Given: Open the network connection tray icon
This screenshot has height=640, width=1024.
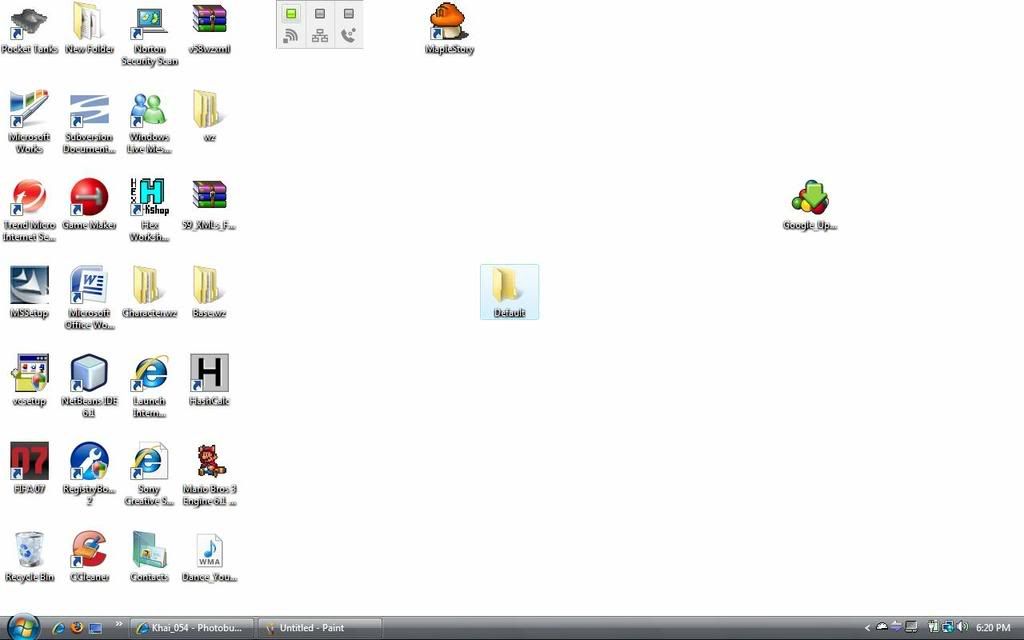Looking at the screenshot, I should pyautogui.click(x=948, y=628).
